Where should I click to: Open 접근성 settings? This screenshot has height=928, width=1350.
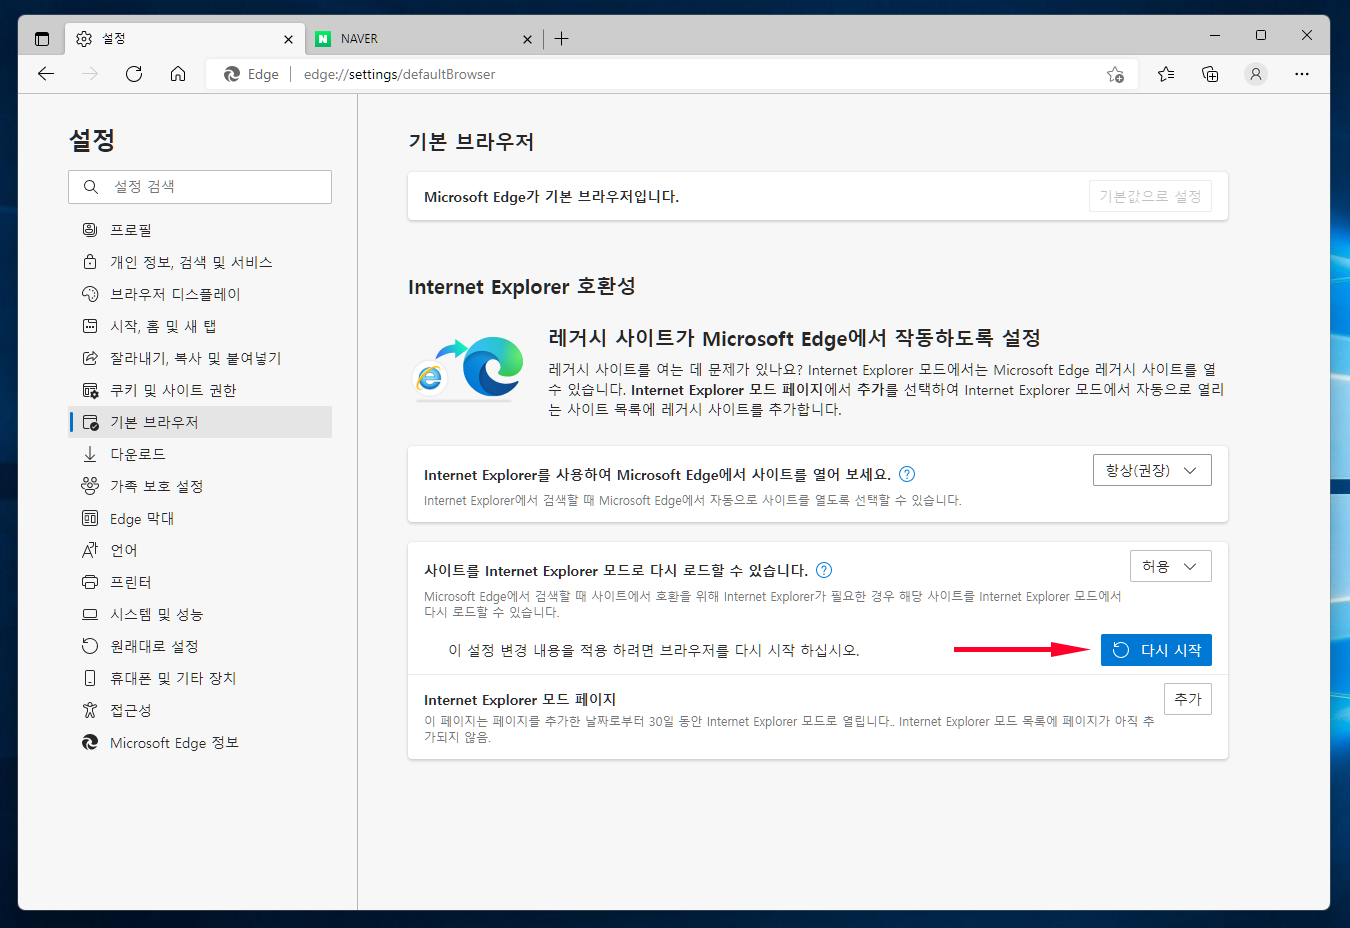(x=200, y=710)
